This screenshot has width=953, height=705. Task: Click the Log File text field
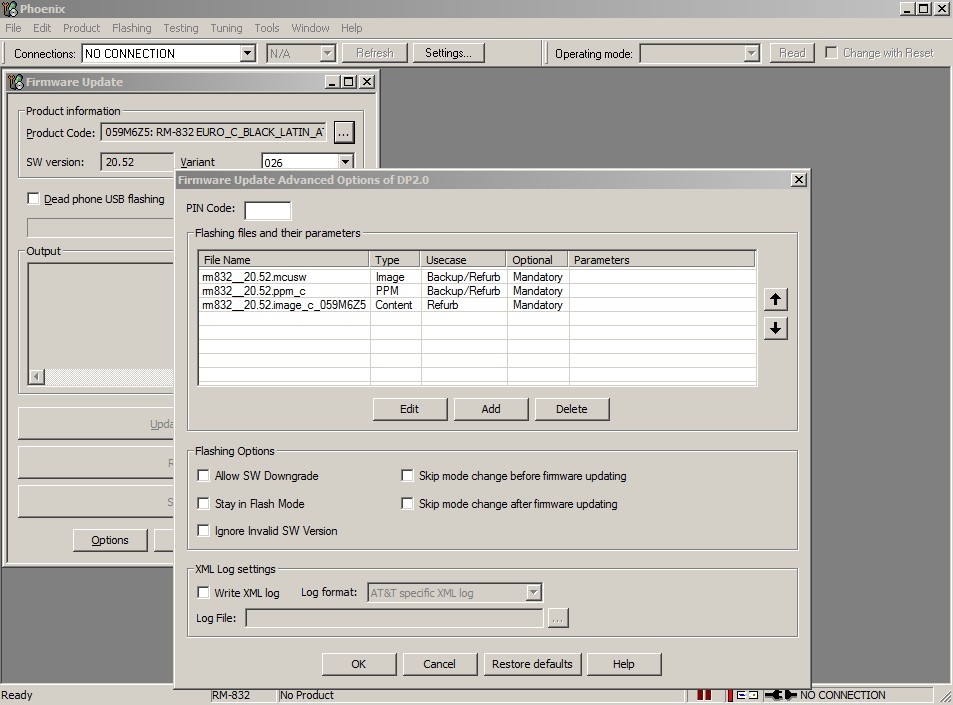pos(394,618)
